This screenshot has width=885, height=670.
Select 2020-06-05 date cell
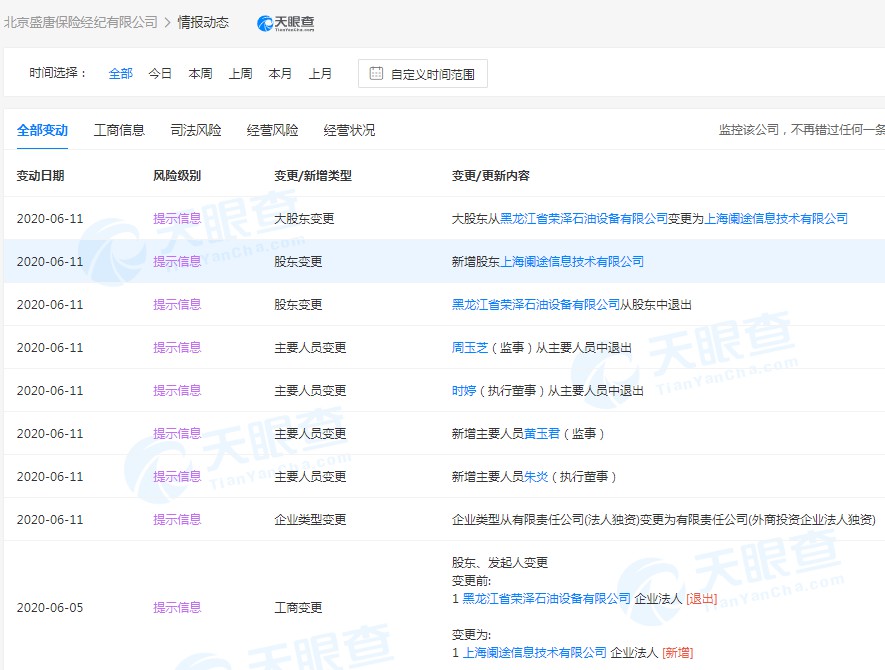click(50, 607)
